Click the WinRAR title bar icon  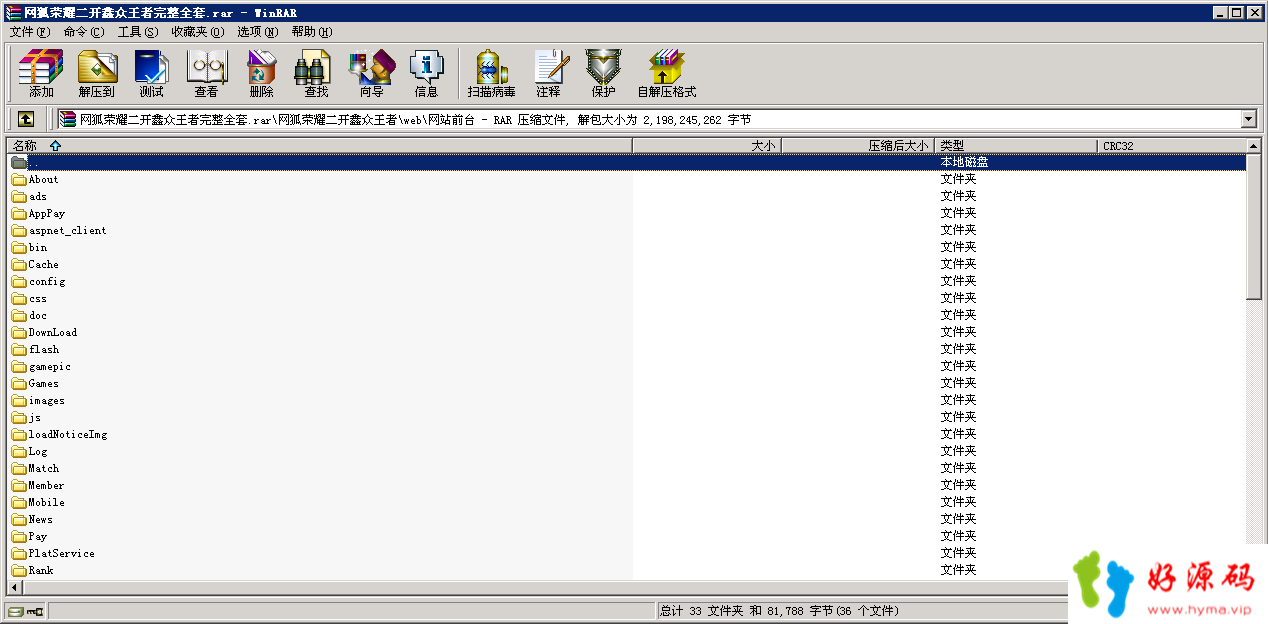click(12, 12)
